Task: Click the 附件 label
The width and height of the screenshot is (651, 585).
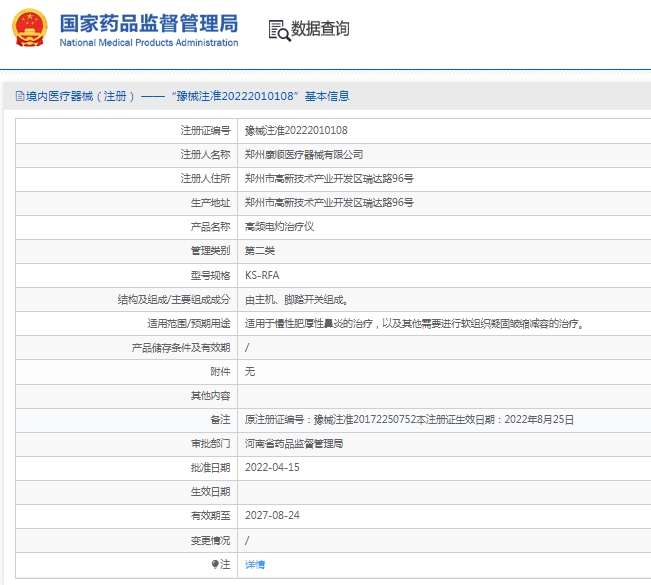Action: (x=220, y=372)
